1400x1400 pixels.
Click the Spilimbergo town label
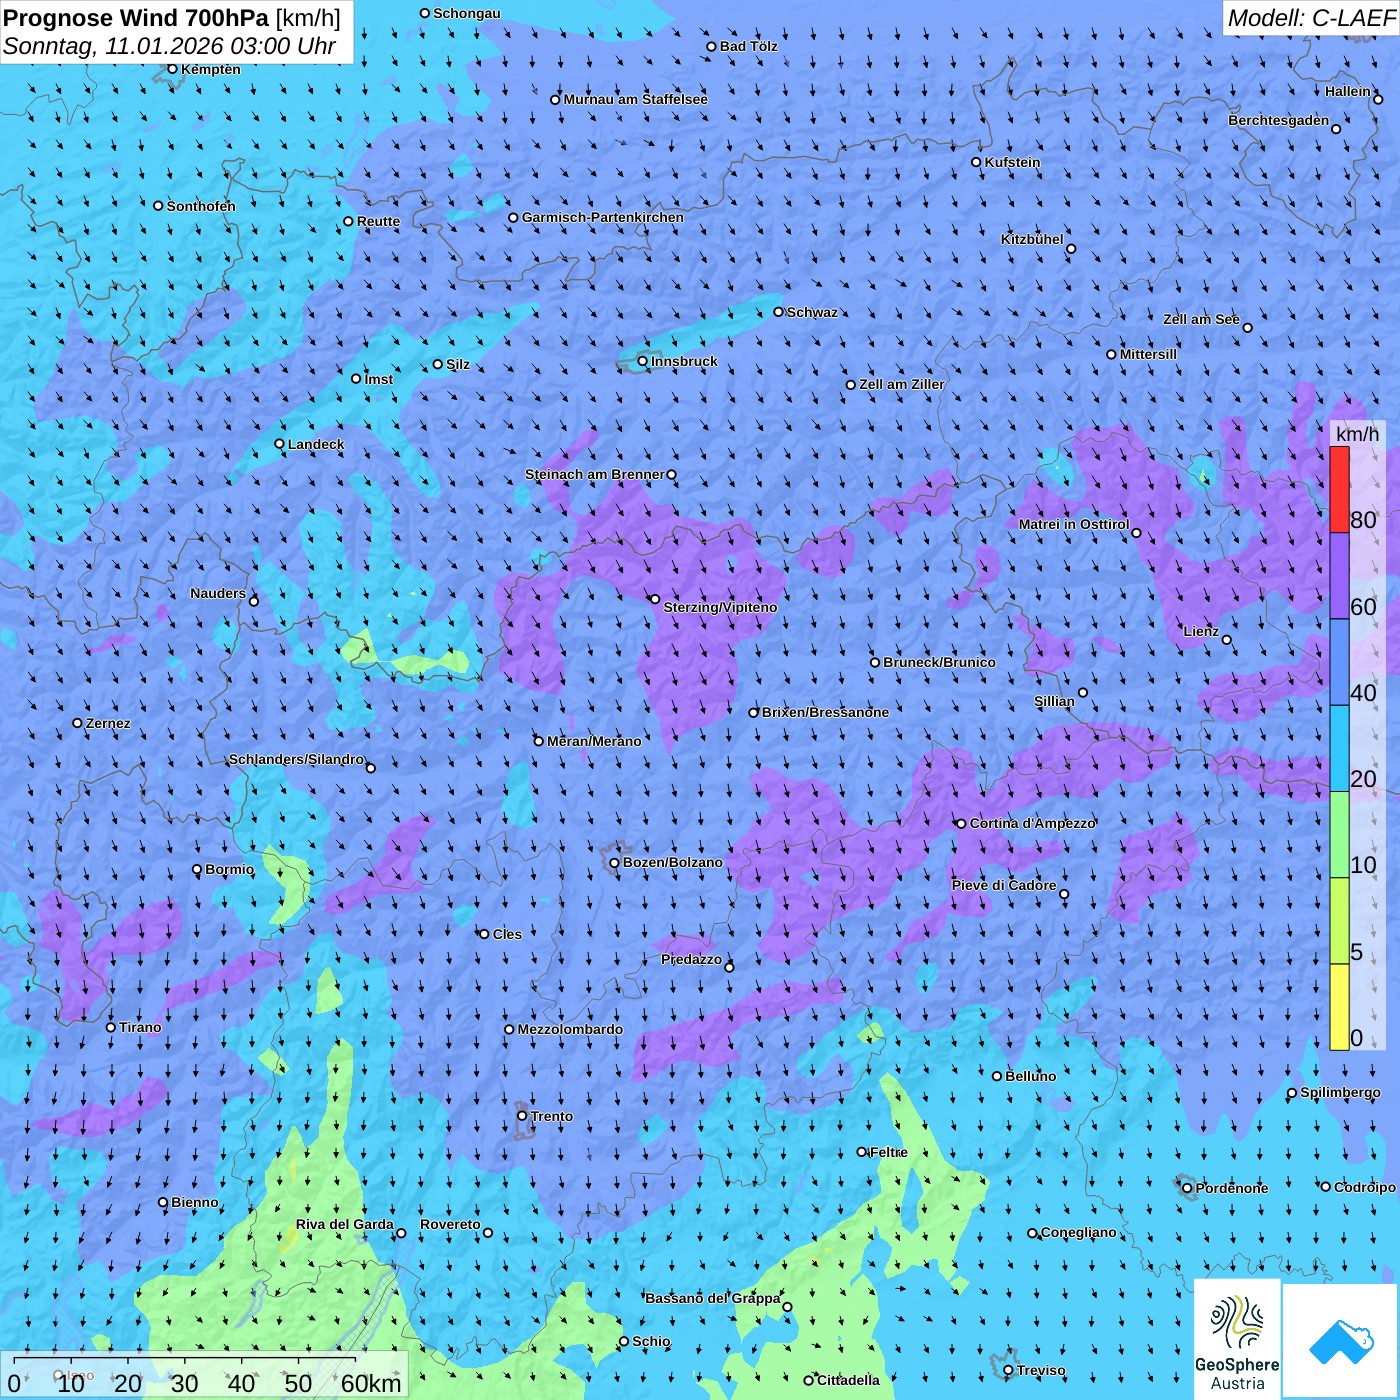point(1340,1092)
